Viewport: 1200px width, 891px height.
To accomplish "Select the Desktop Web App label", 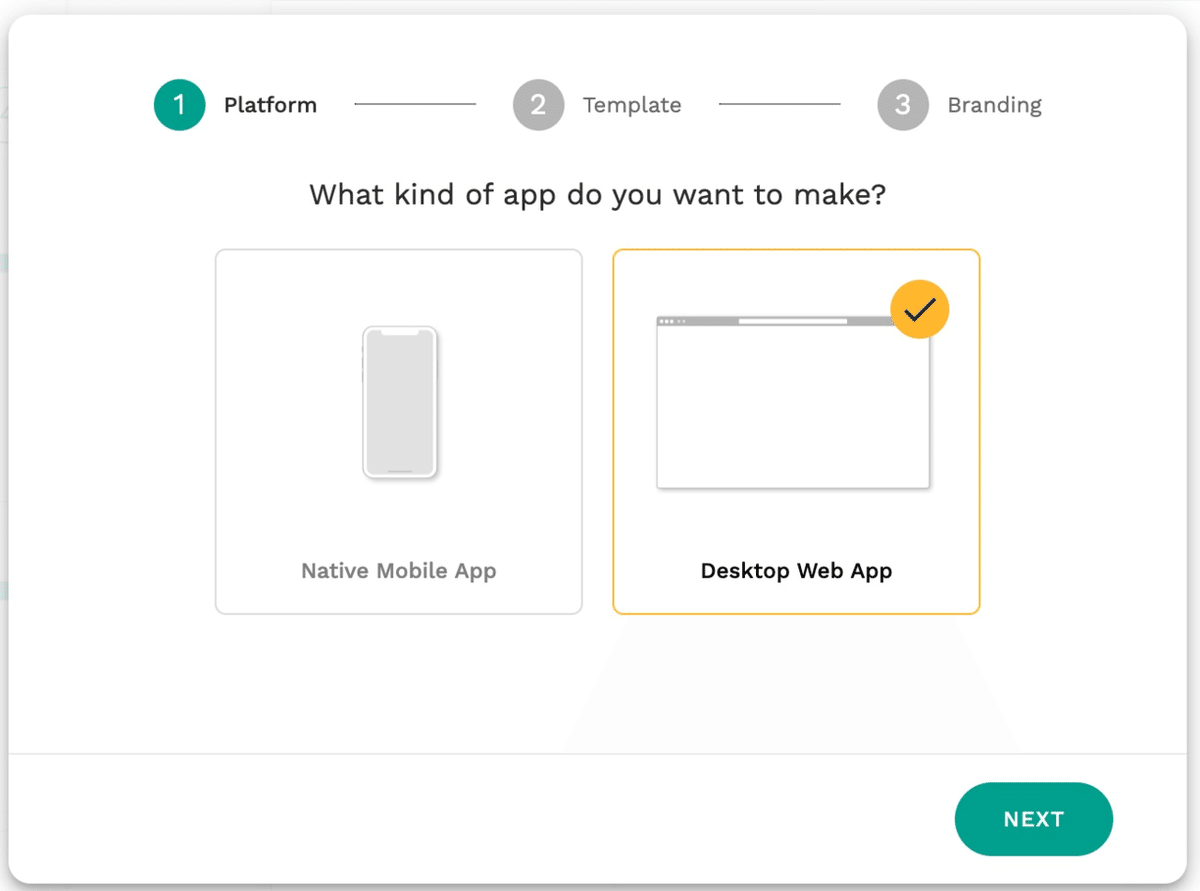I will 796,571.
